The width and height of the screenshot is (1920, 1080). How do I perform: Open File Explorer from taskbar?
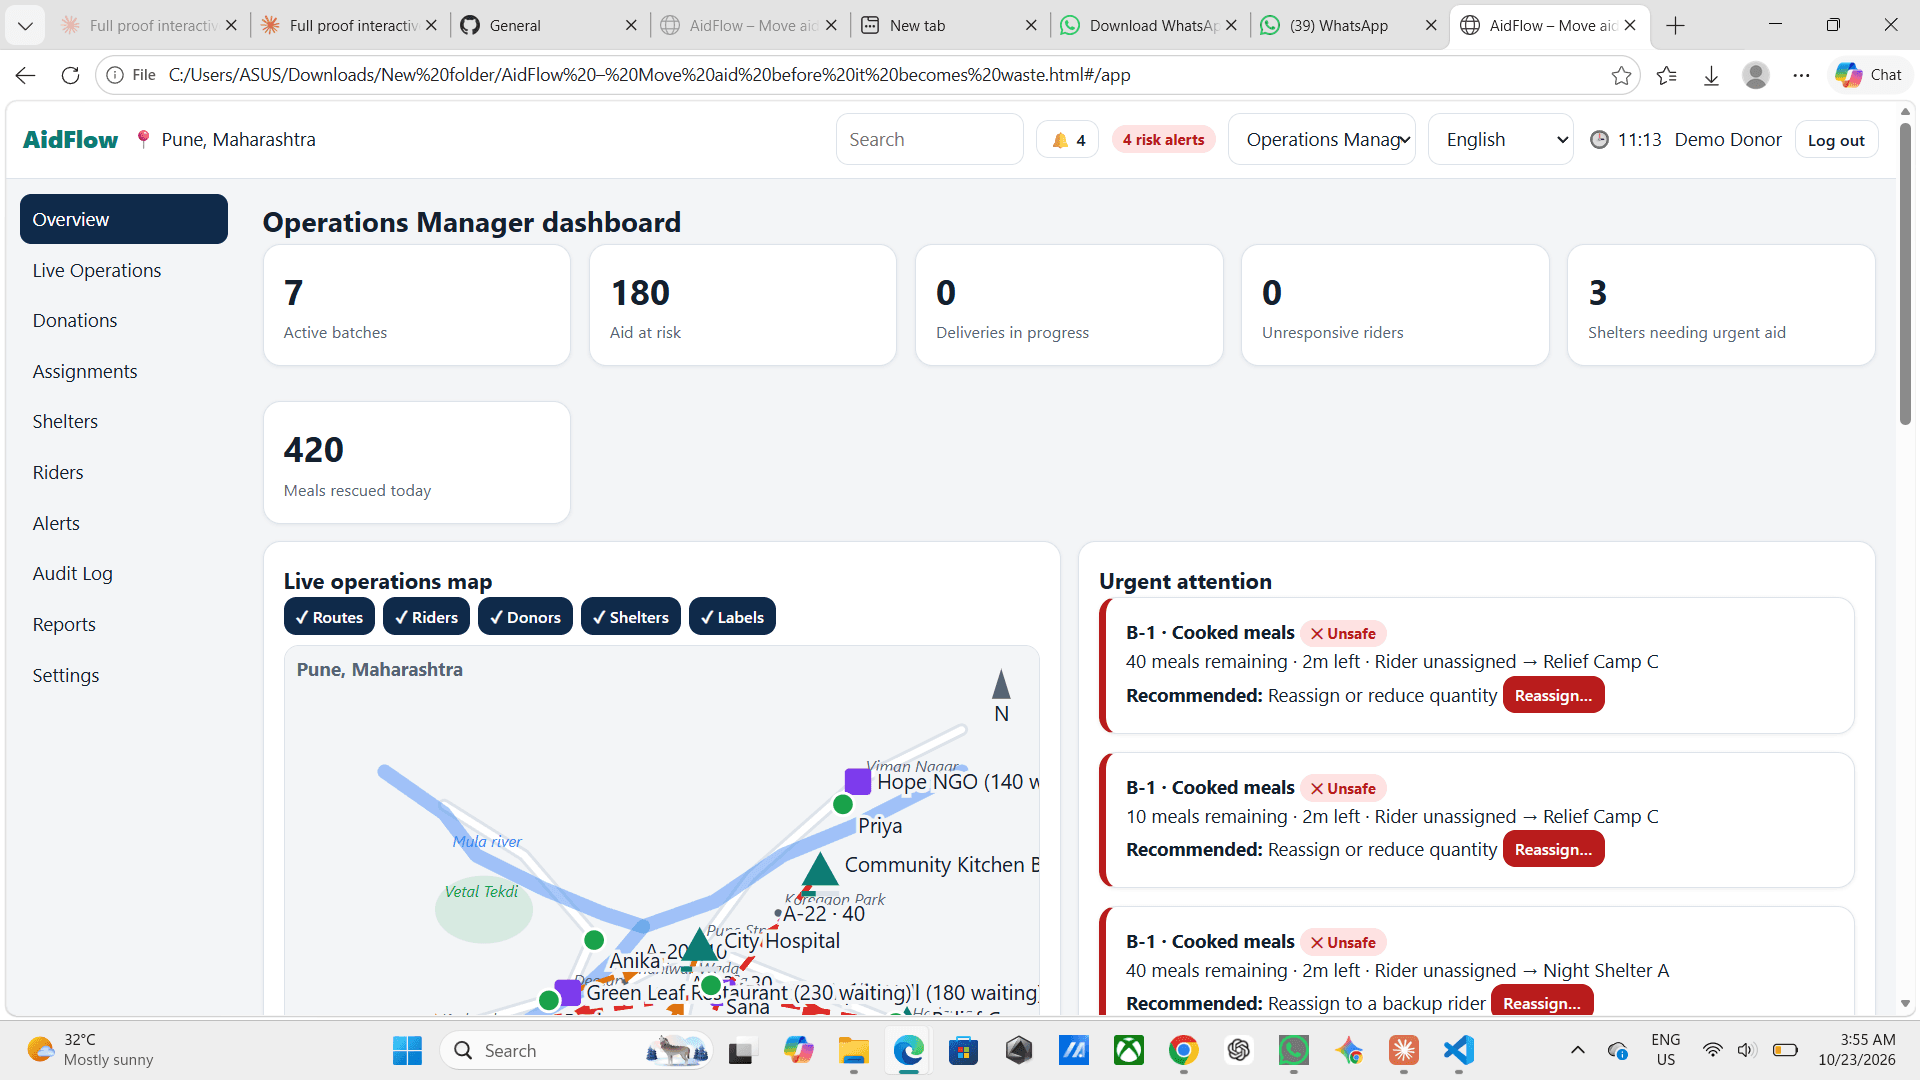pos(853,1050)
